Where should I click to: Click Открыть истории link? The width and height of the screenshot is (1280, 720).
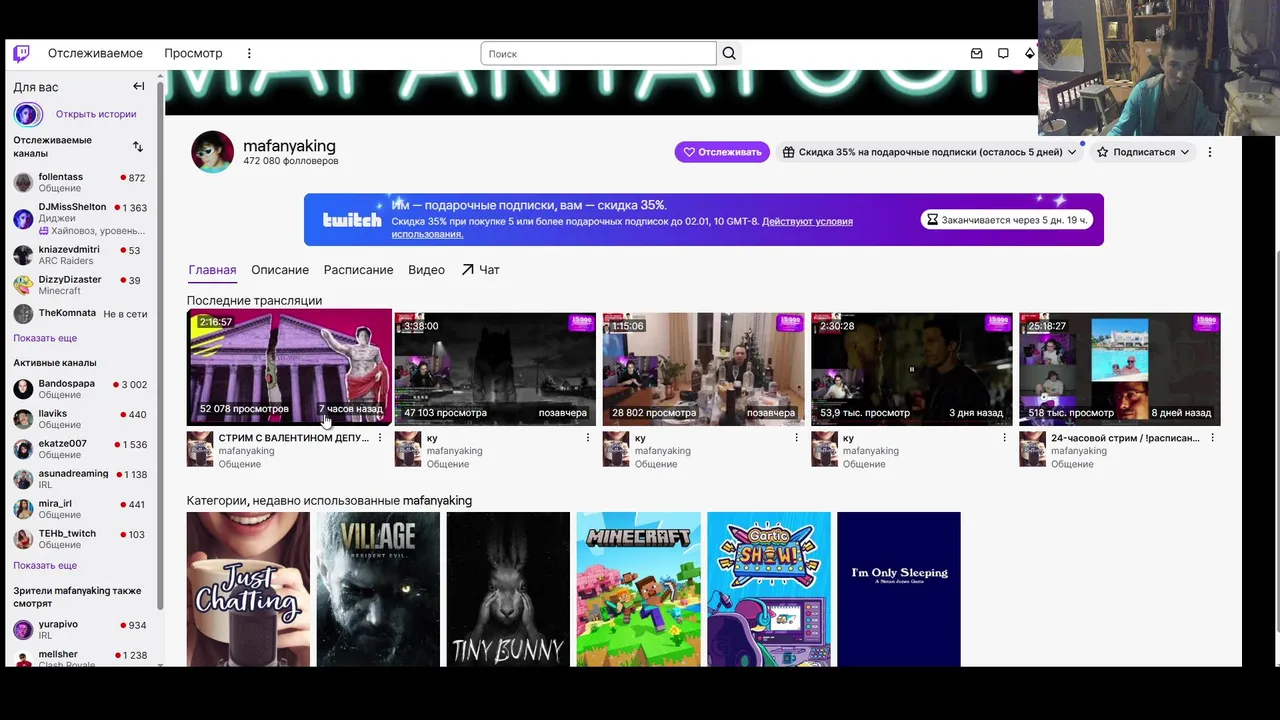click(x=96, y=114)
